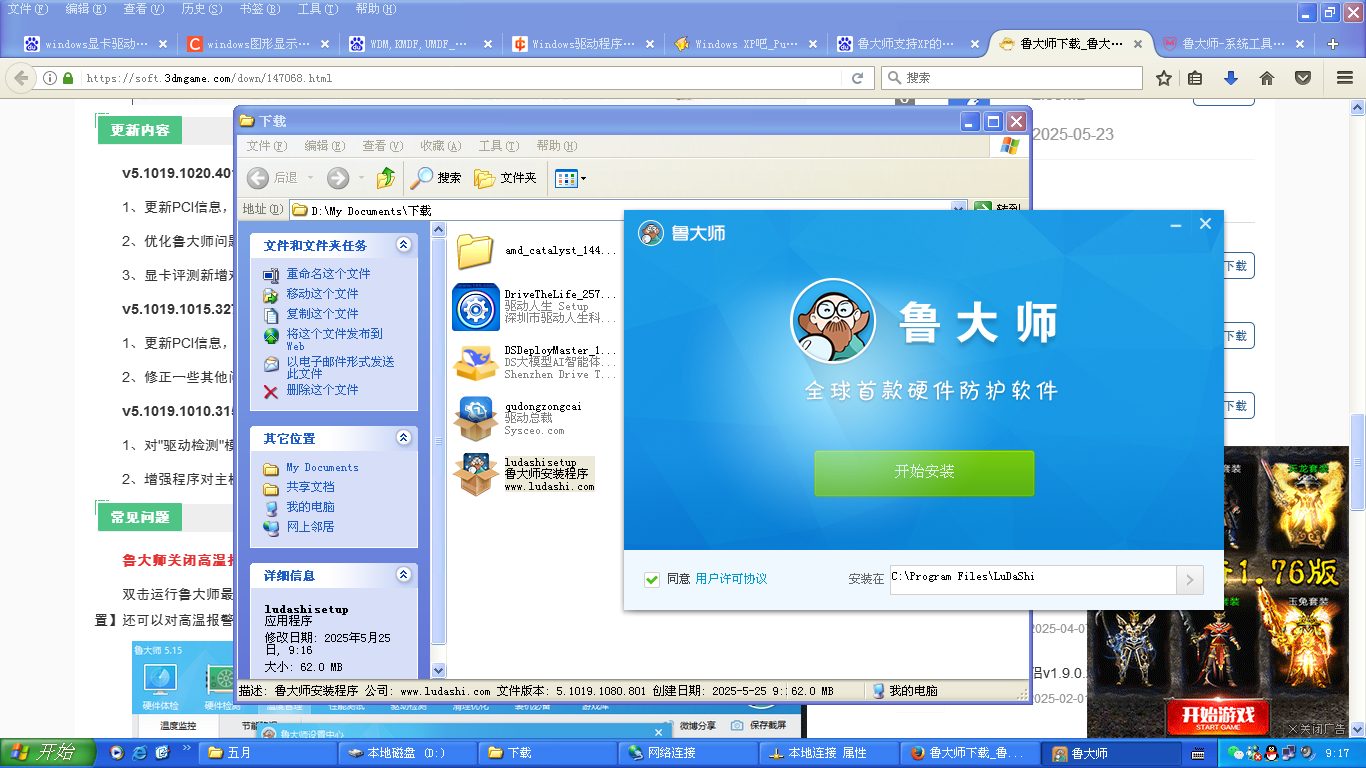
Task: Click 复制这个文件 task link
Action: 322,314
